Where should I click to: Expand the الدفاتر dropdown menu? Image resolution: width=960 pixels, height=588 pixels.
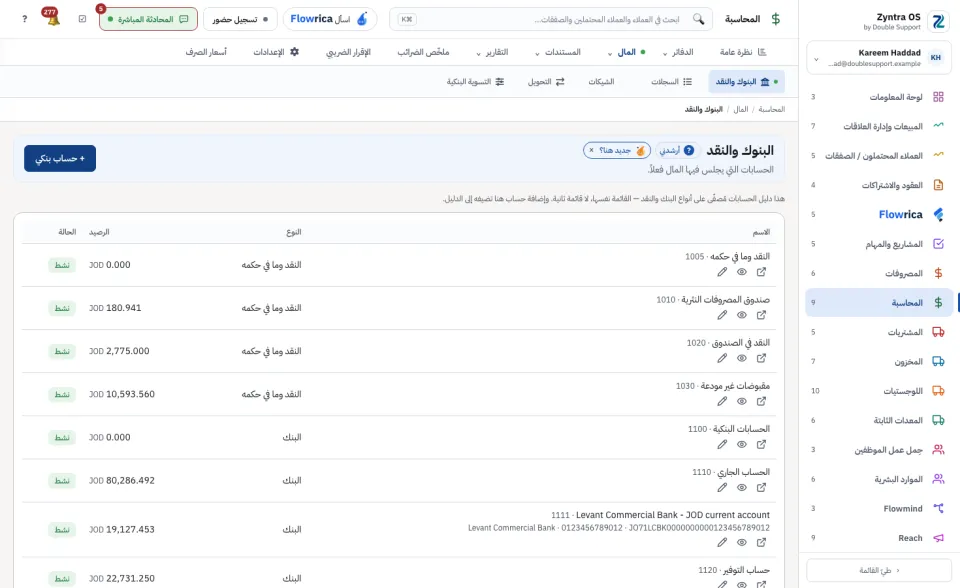pos(678,52)
